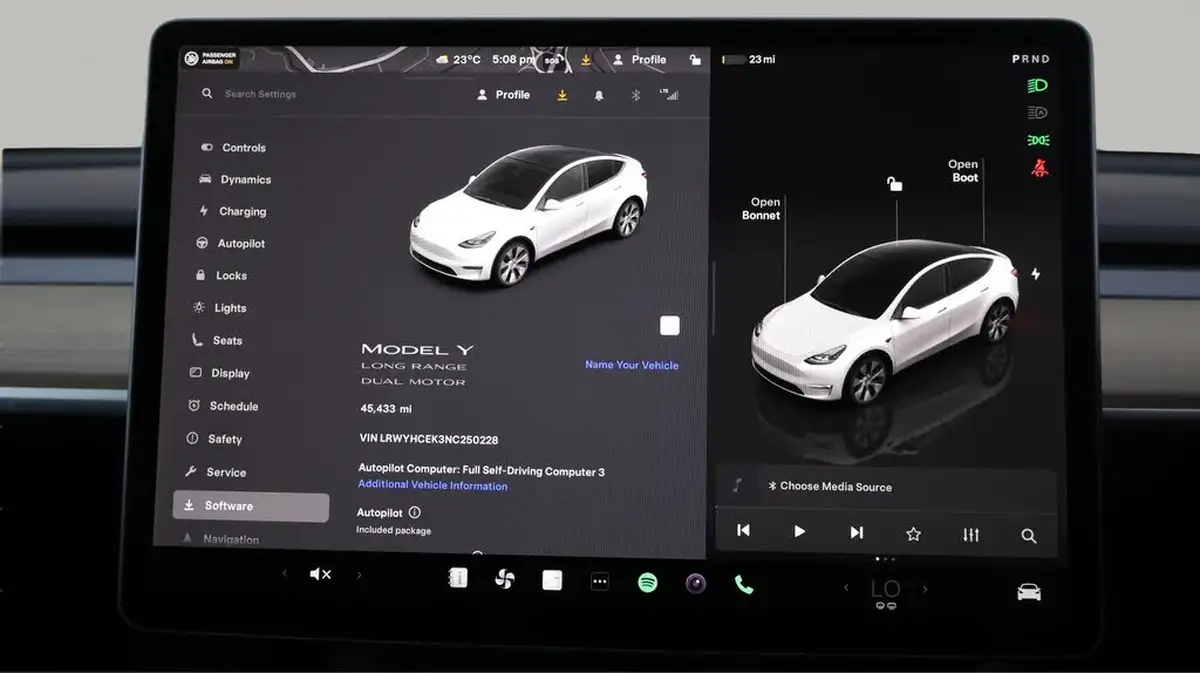
Task: Open Additional Vehicle Information link
Action: click(x=432, y=486)
